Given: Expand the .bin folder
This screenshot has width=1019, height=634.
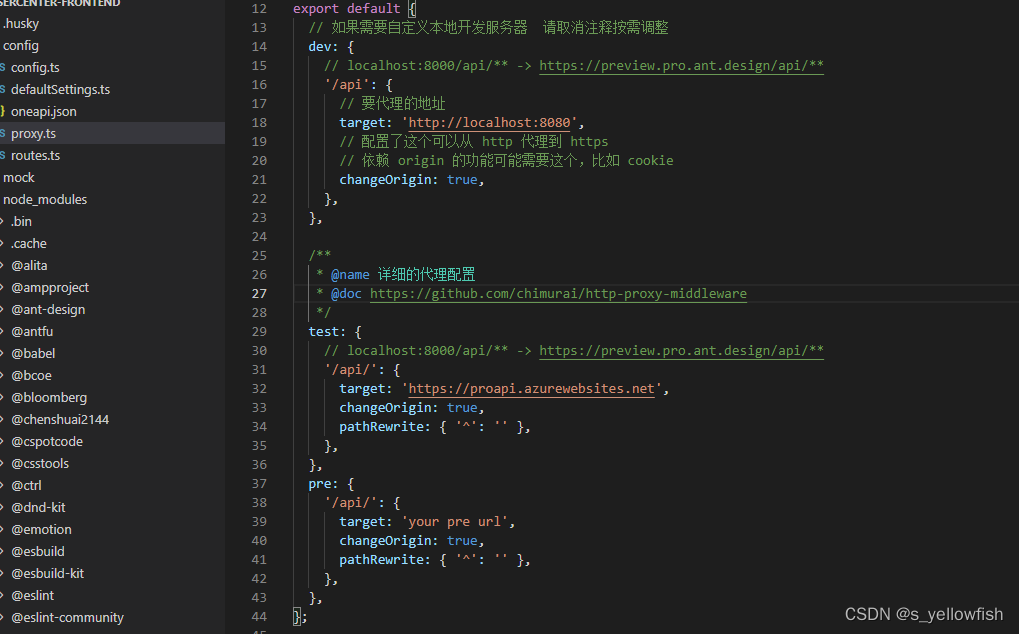Looking at the screenshot, I should (x=21, y=222).
